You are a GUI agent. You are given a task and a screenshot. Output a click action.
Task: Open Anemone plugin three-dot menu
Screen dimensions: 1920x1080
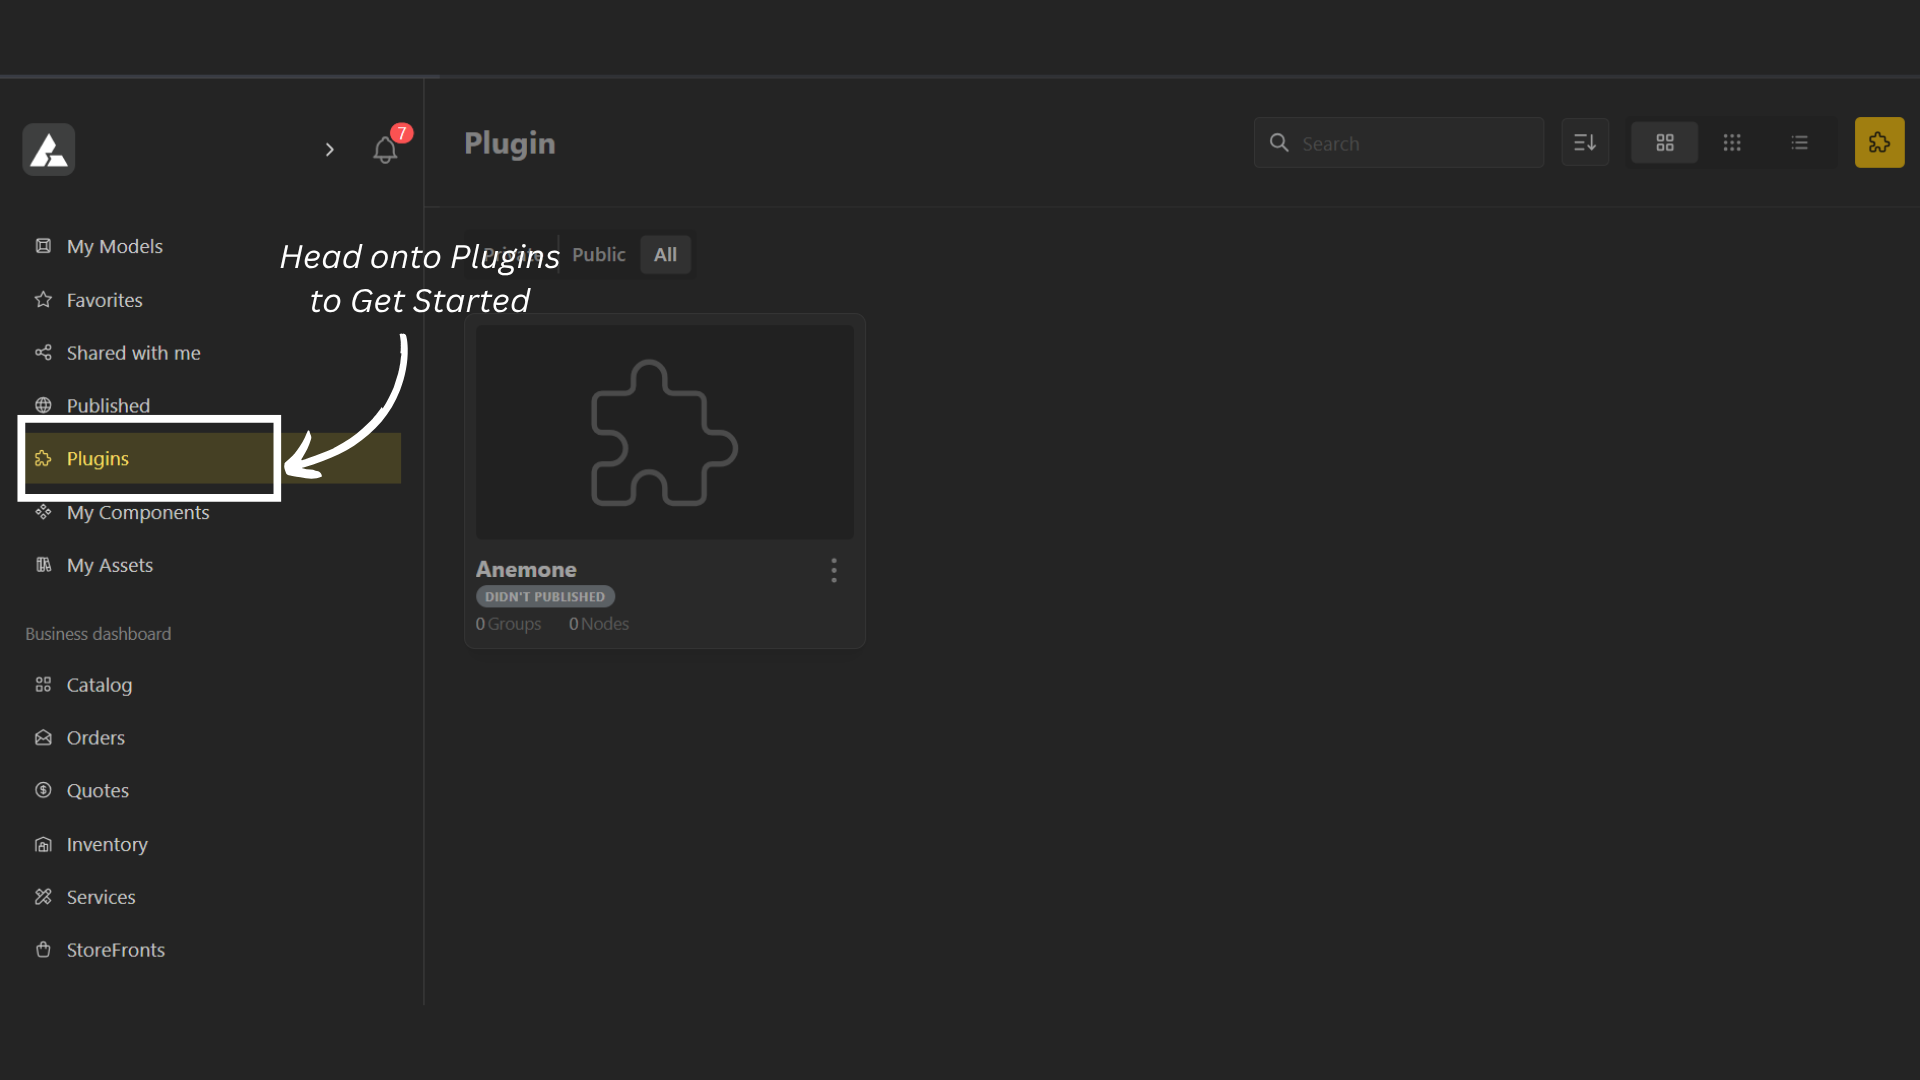[x=833, y=571]
